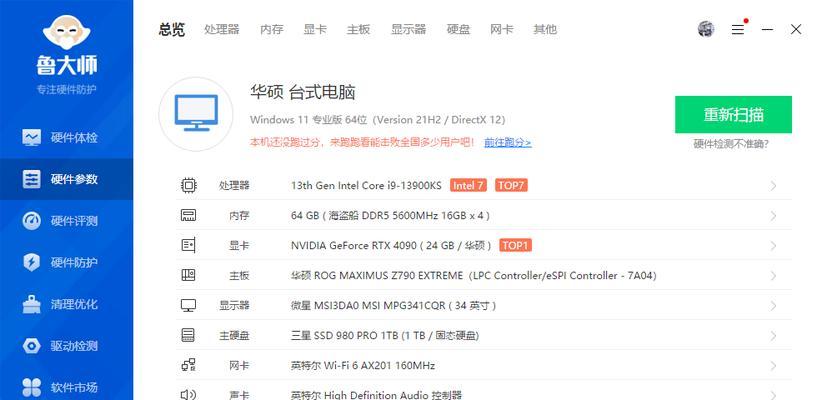The height and width of the screenshot is (400, 817).
Task: Click the 华硕 ROG MAXIMUS Z790 EXTREME text
Action: (474, 276)
